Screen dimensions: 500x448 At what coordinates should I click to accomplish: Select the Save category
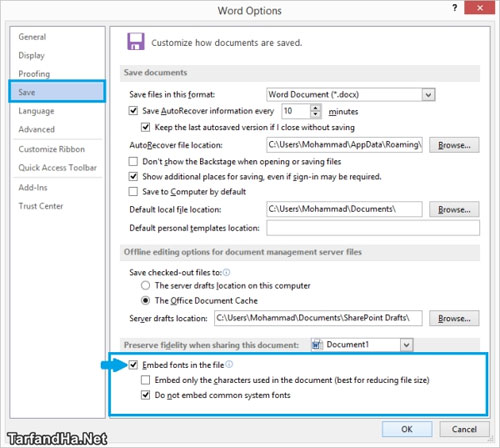click(x=57, y=92)
